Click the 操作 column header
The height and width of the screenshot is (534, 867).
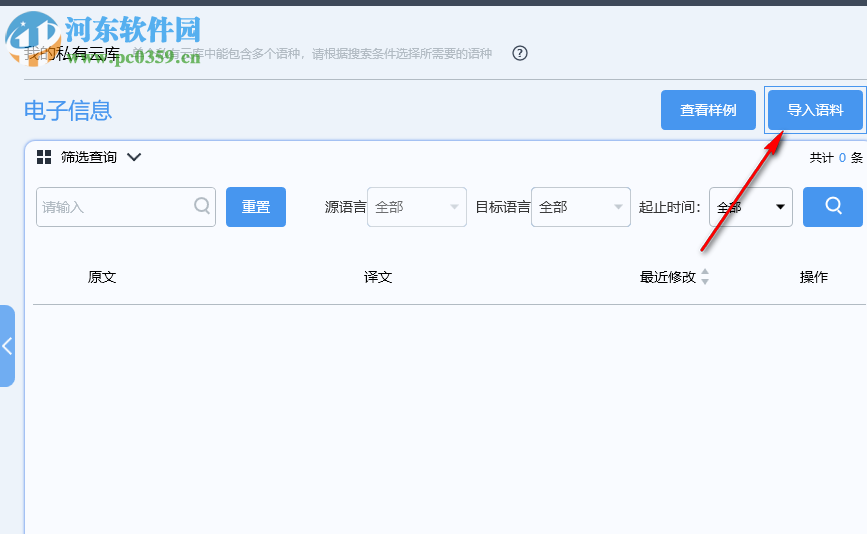pos(813,276)
